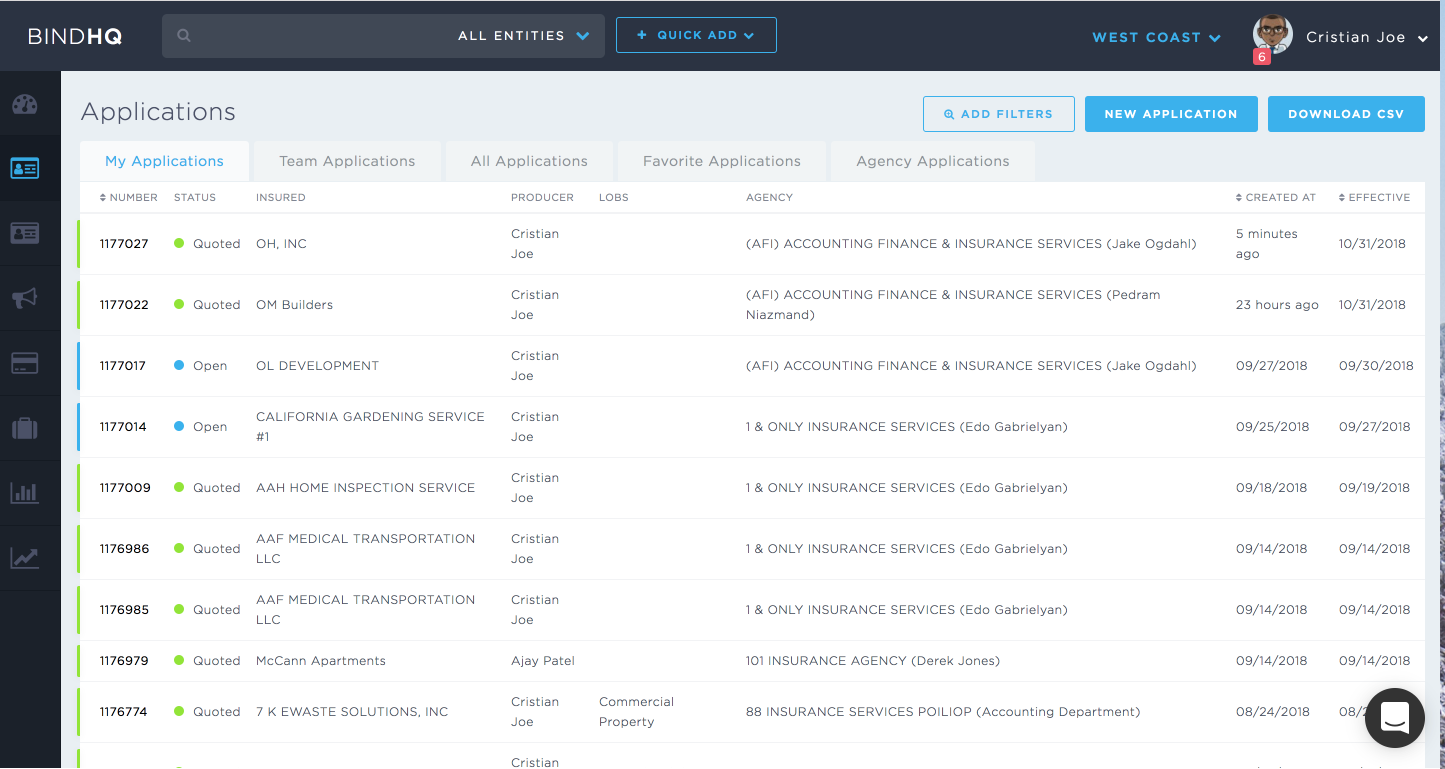1445x769 pixels.
Task: Switch to the Agency Applications tab
Action: click(x=933, y=161)
